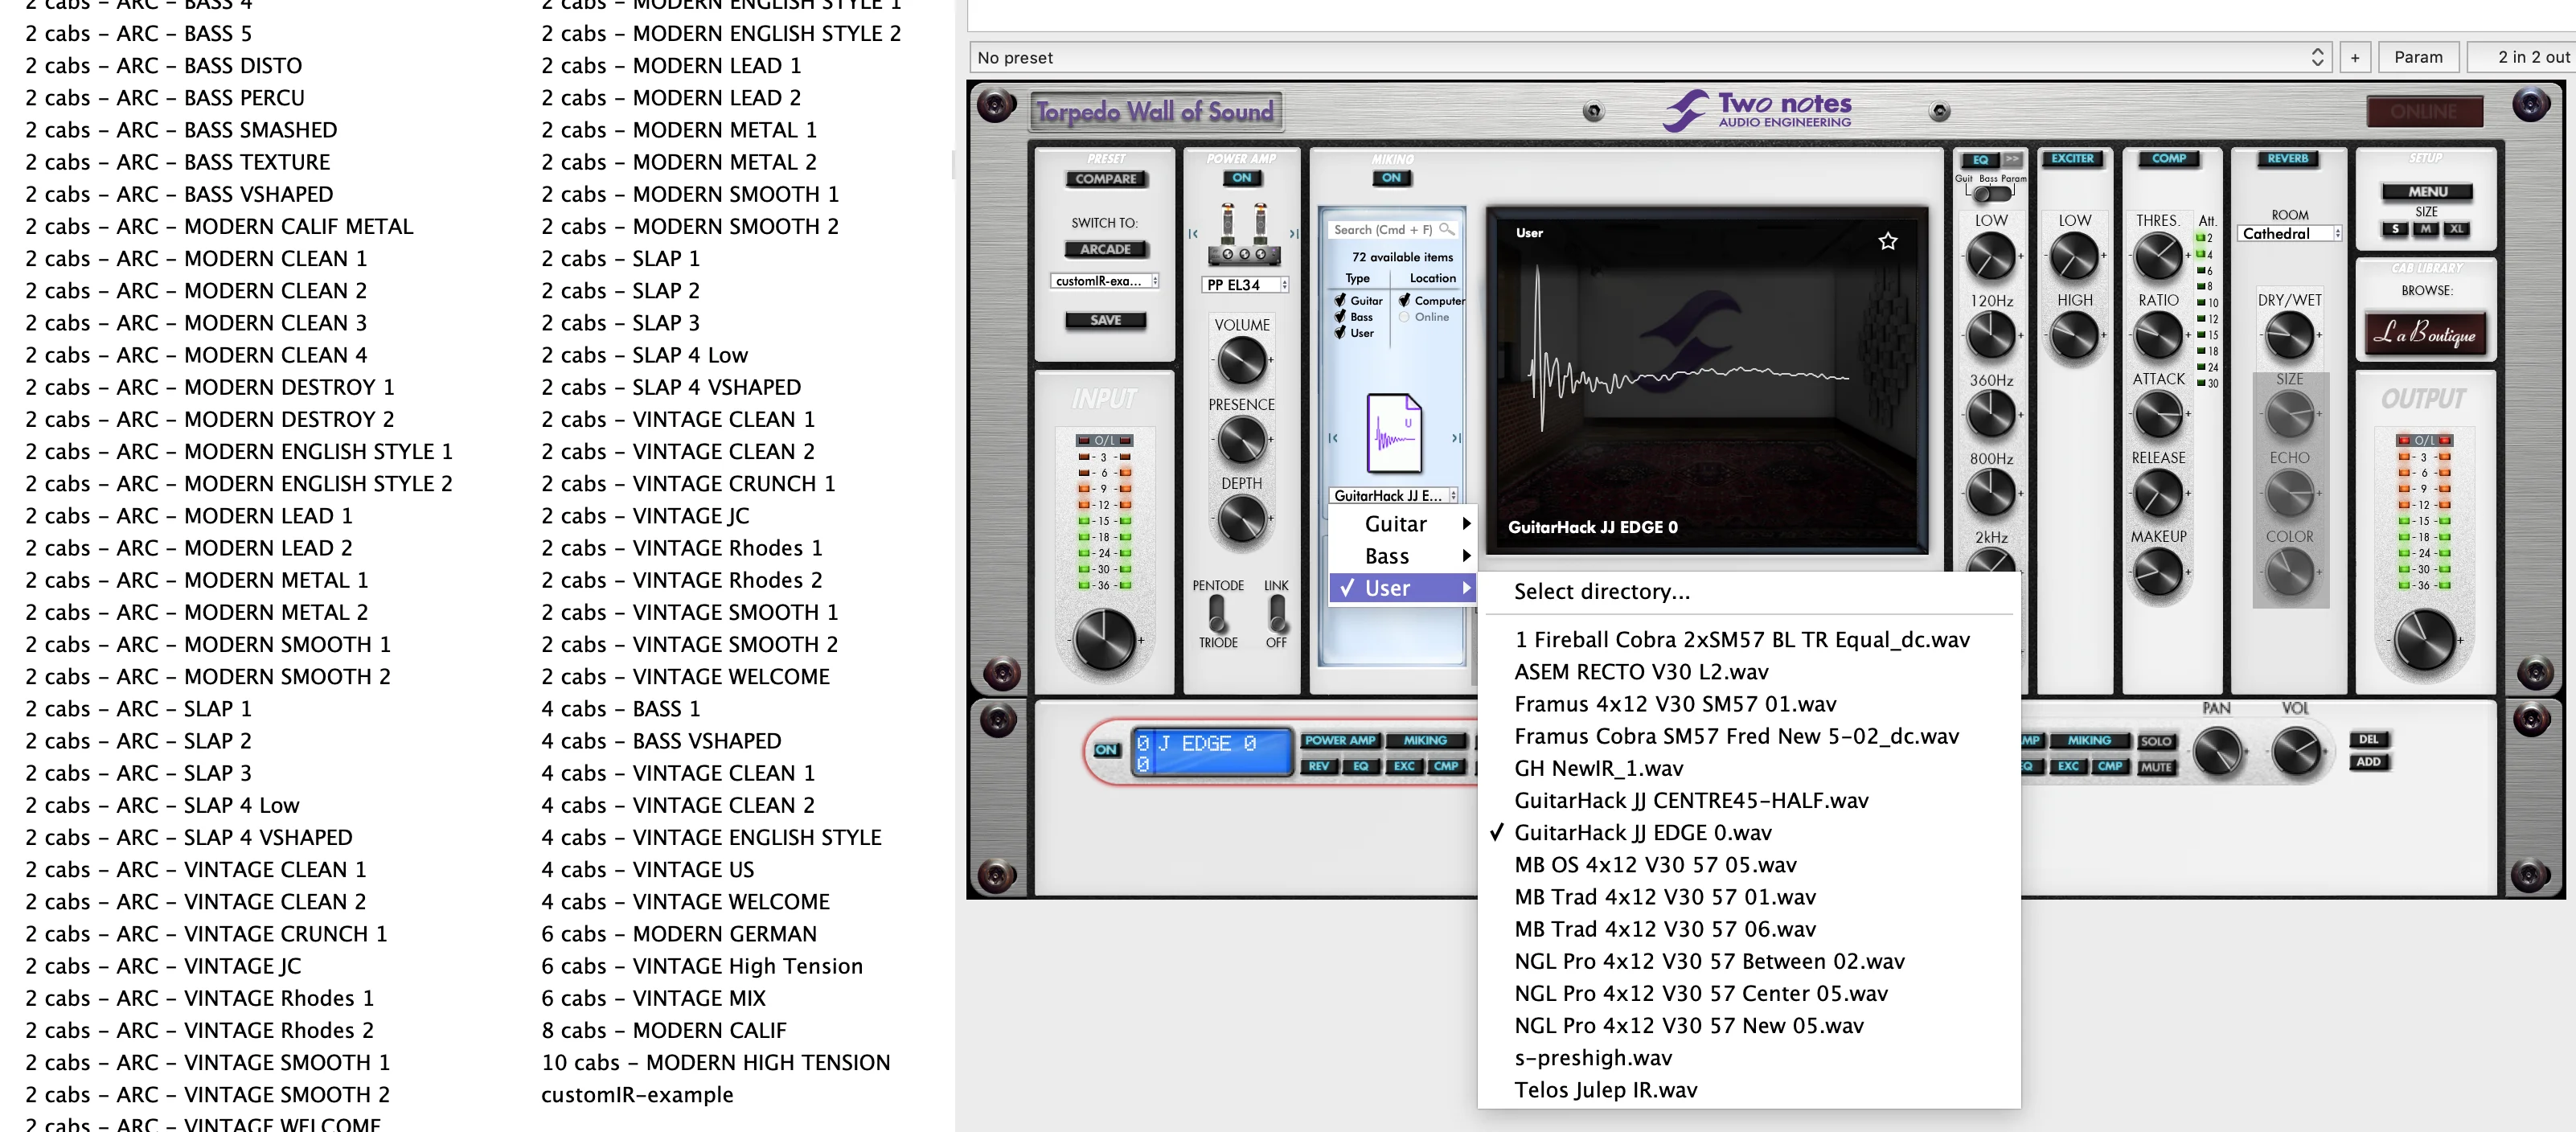
Task: Toggle the Power Amp ON switch
Action: coord(1241,178)
